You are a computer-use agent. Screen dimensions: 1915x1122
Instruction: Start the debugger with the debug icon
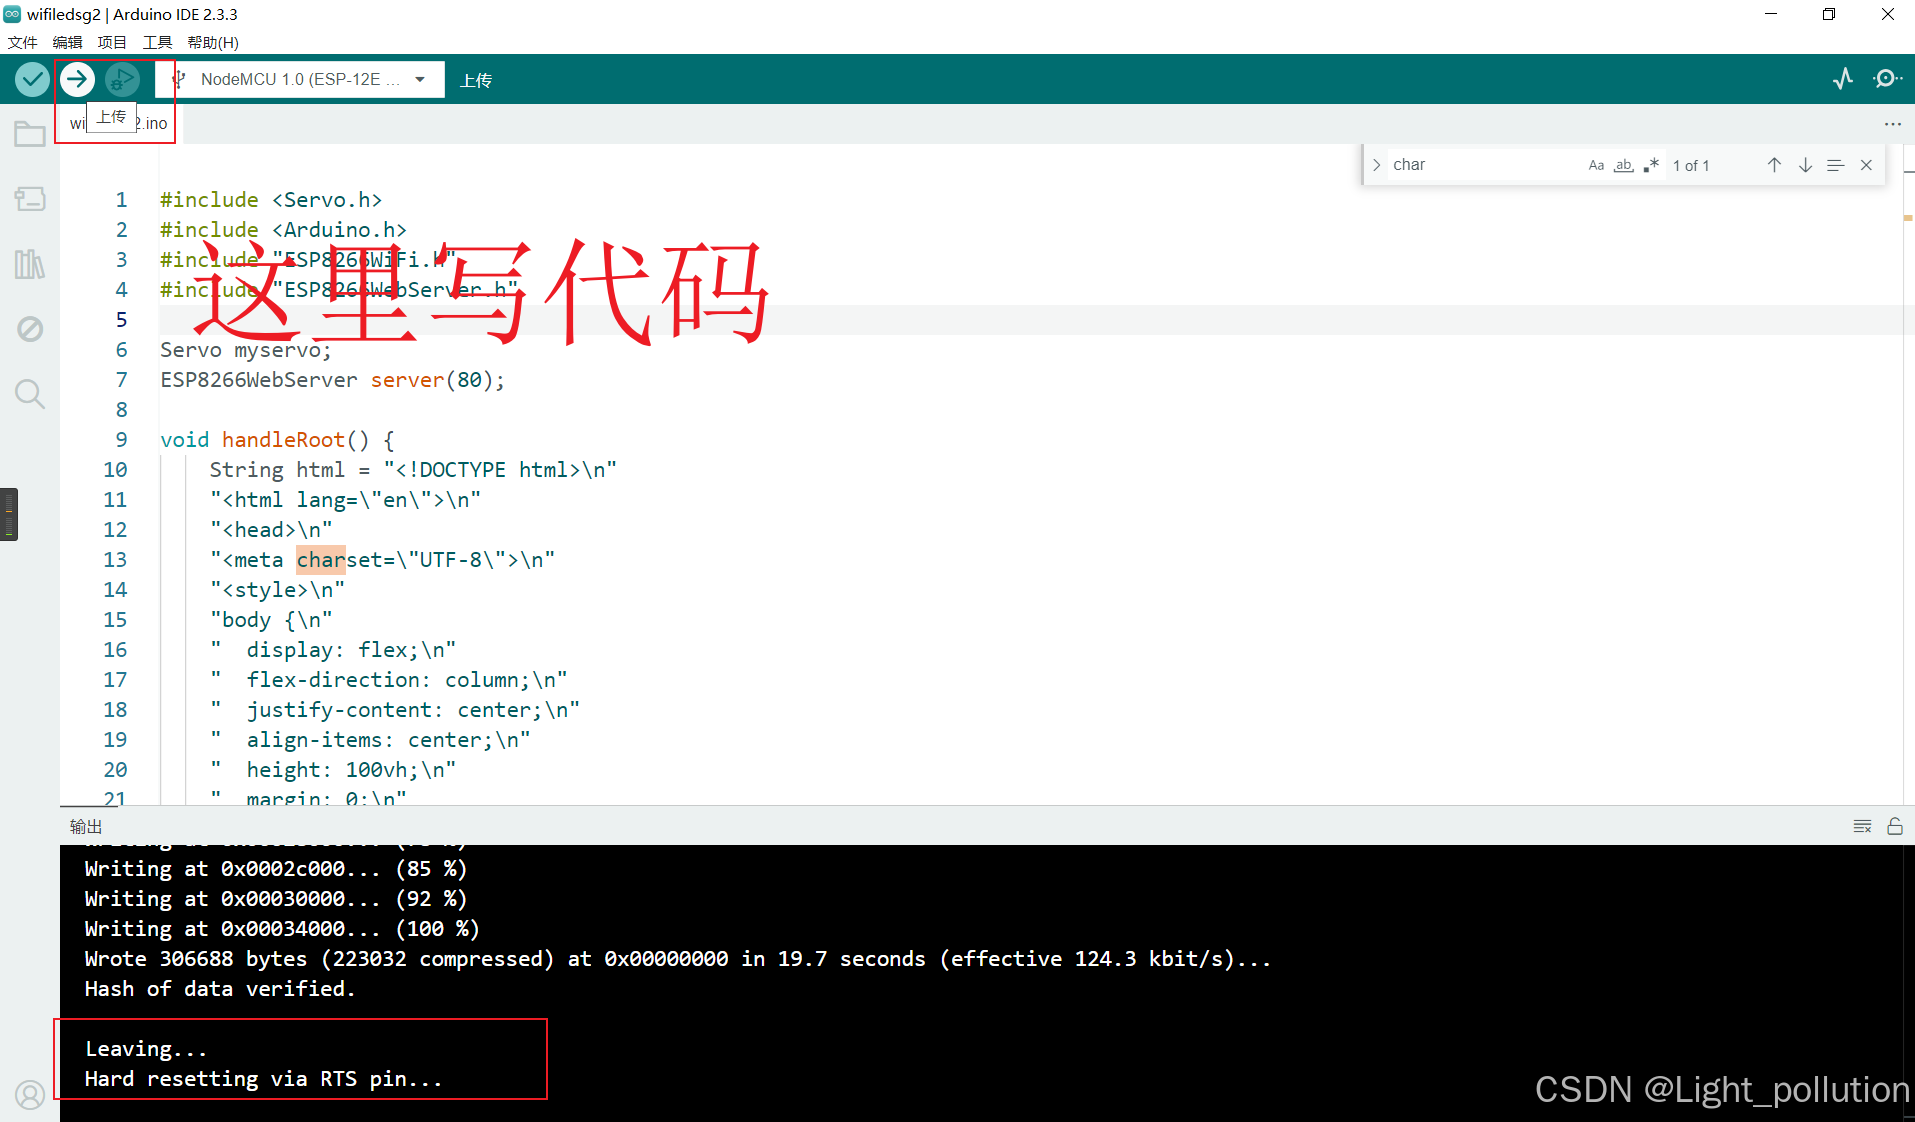point(122,79)
